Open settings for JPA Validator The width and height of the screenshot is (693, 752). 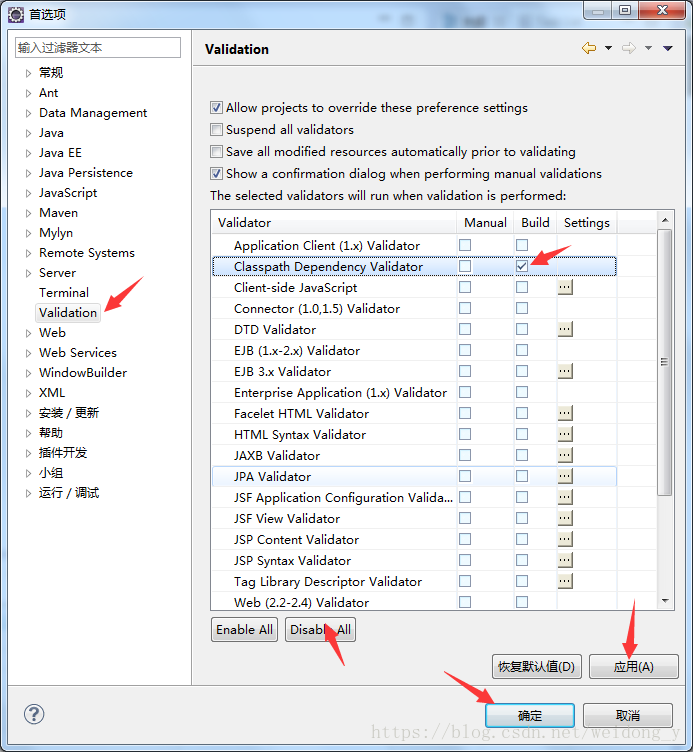pyautogui.click(x=565, y=476)
